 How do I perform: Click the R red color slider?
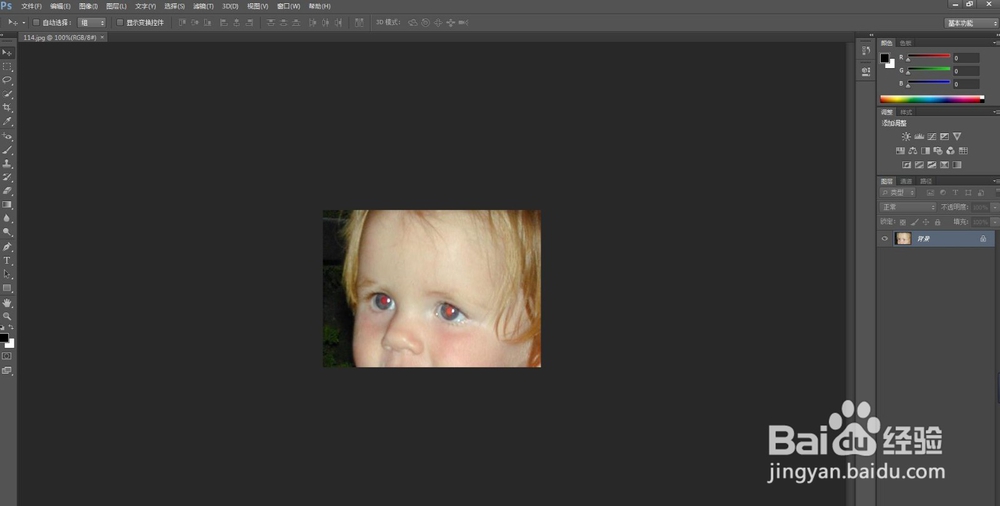pos(929,57)
